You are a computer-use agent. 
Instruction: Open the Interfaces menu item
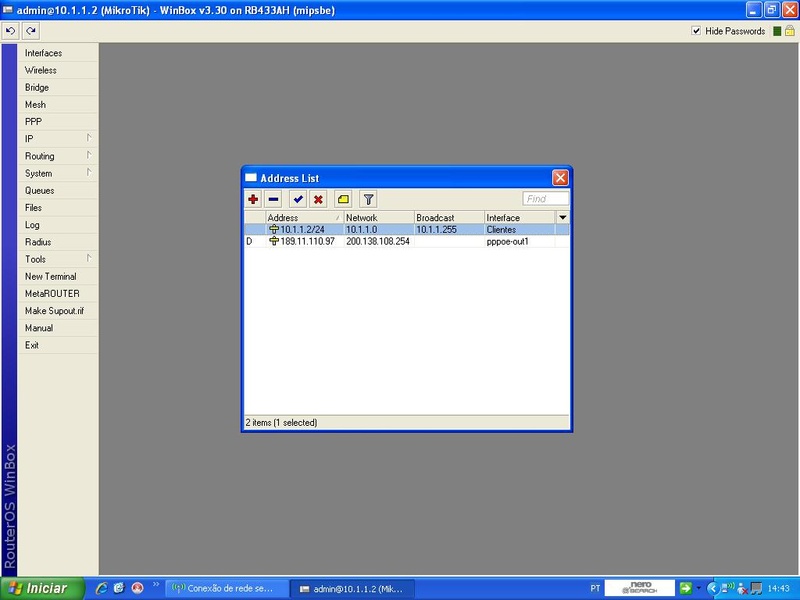click(x=58, y=53)
